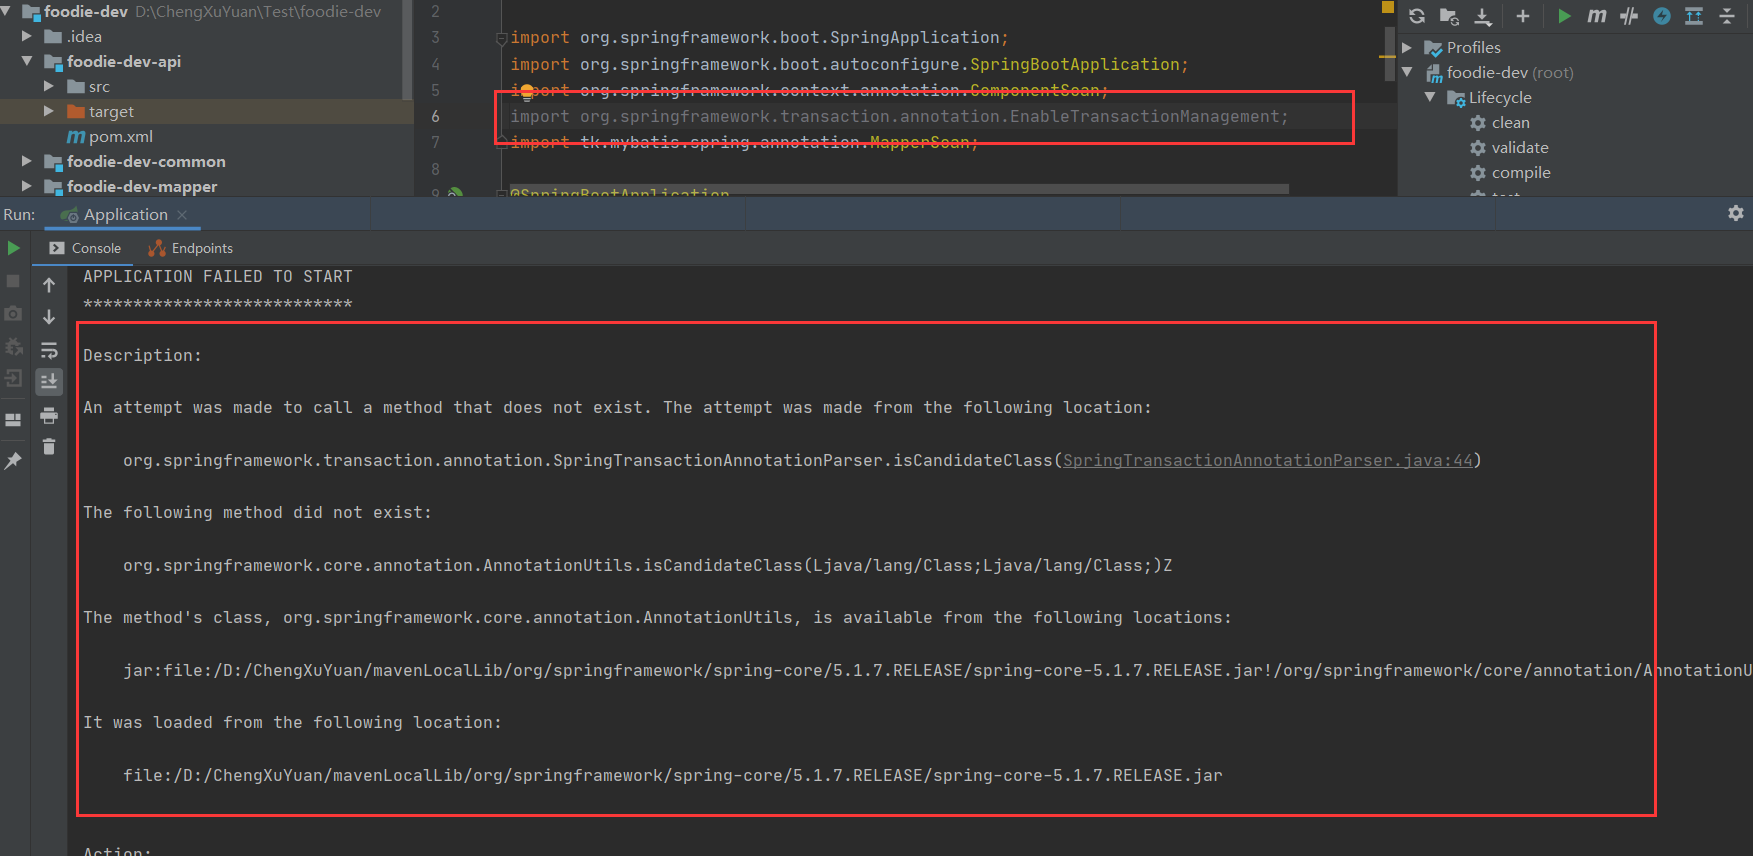
Task: Open SpringTransactionAnnotationParser.java:44 link
Action: [x=1267, y=460]
